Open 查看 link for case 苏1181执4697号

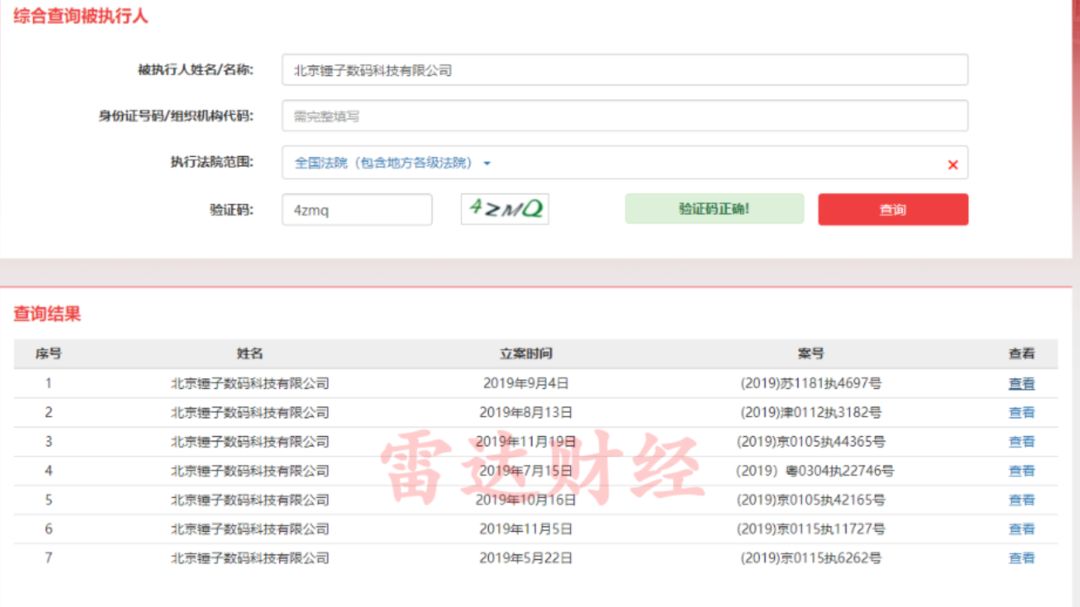(1021, 384)
